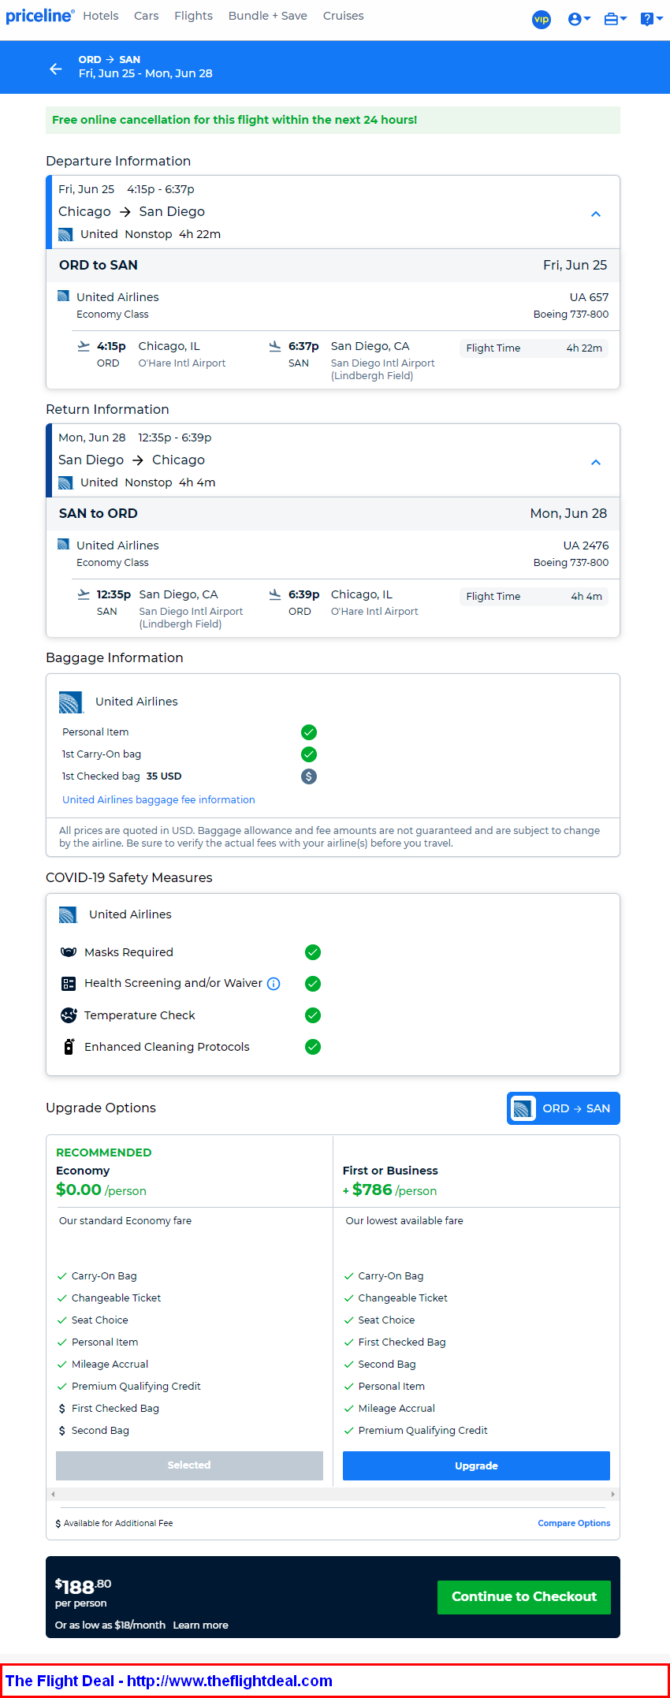Click the Masks Required green checkmark

click(313, 952)
